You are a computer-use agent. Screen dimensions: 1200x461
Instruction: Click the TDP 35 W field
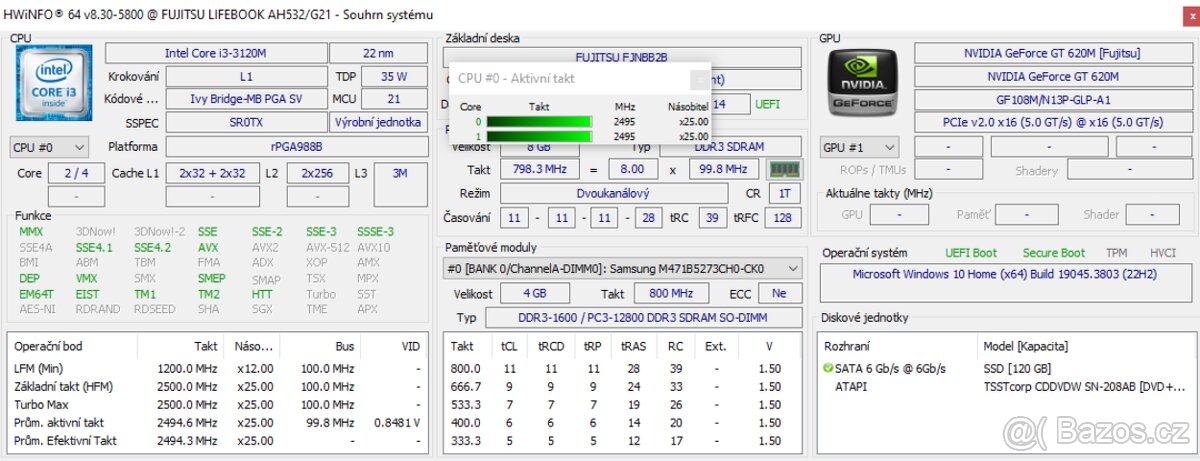394,76
